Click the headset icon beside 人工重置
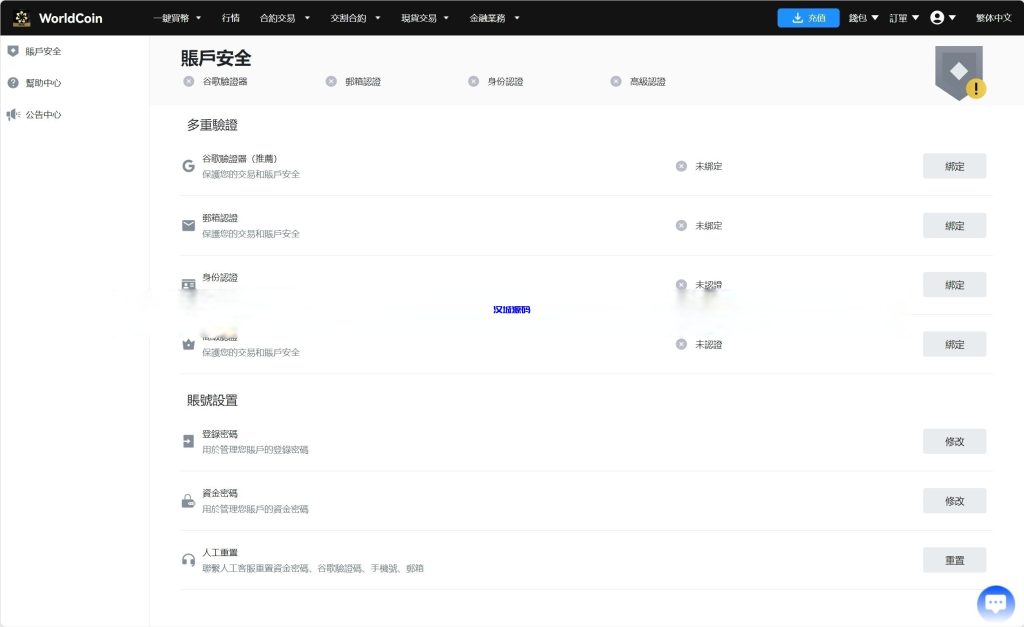 [x=188, y=559]
